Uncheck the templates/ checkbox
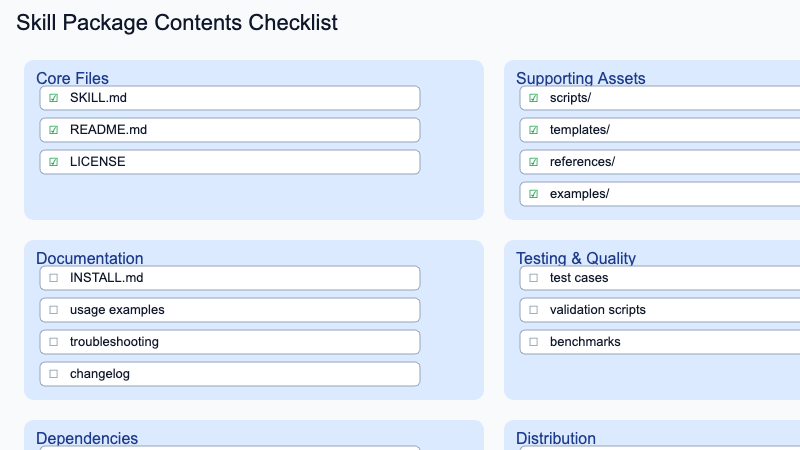Screen dimensions: 800x450 534,130
